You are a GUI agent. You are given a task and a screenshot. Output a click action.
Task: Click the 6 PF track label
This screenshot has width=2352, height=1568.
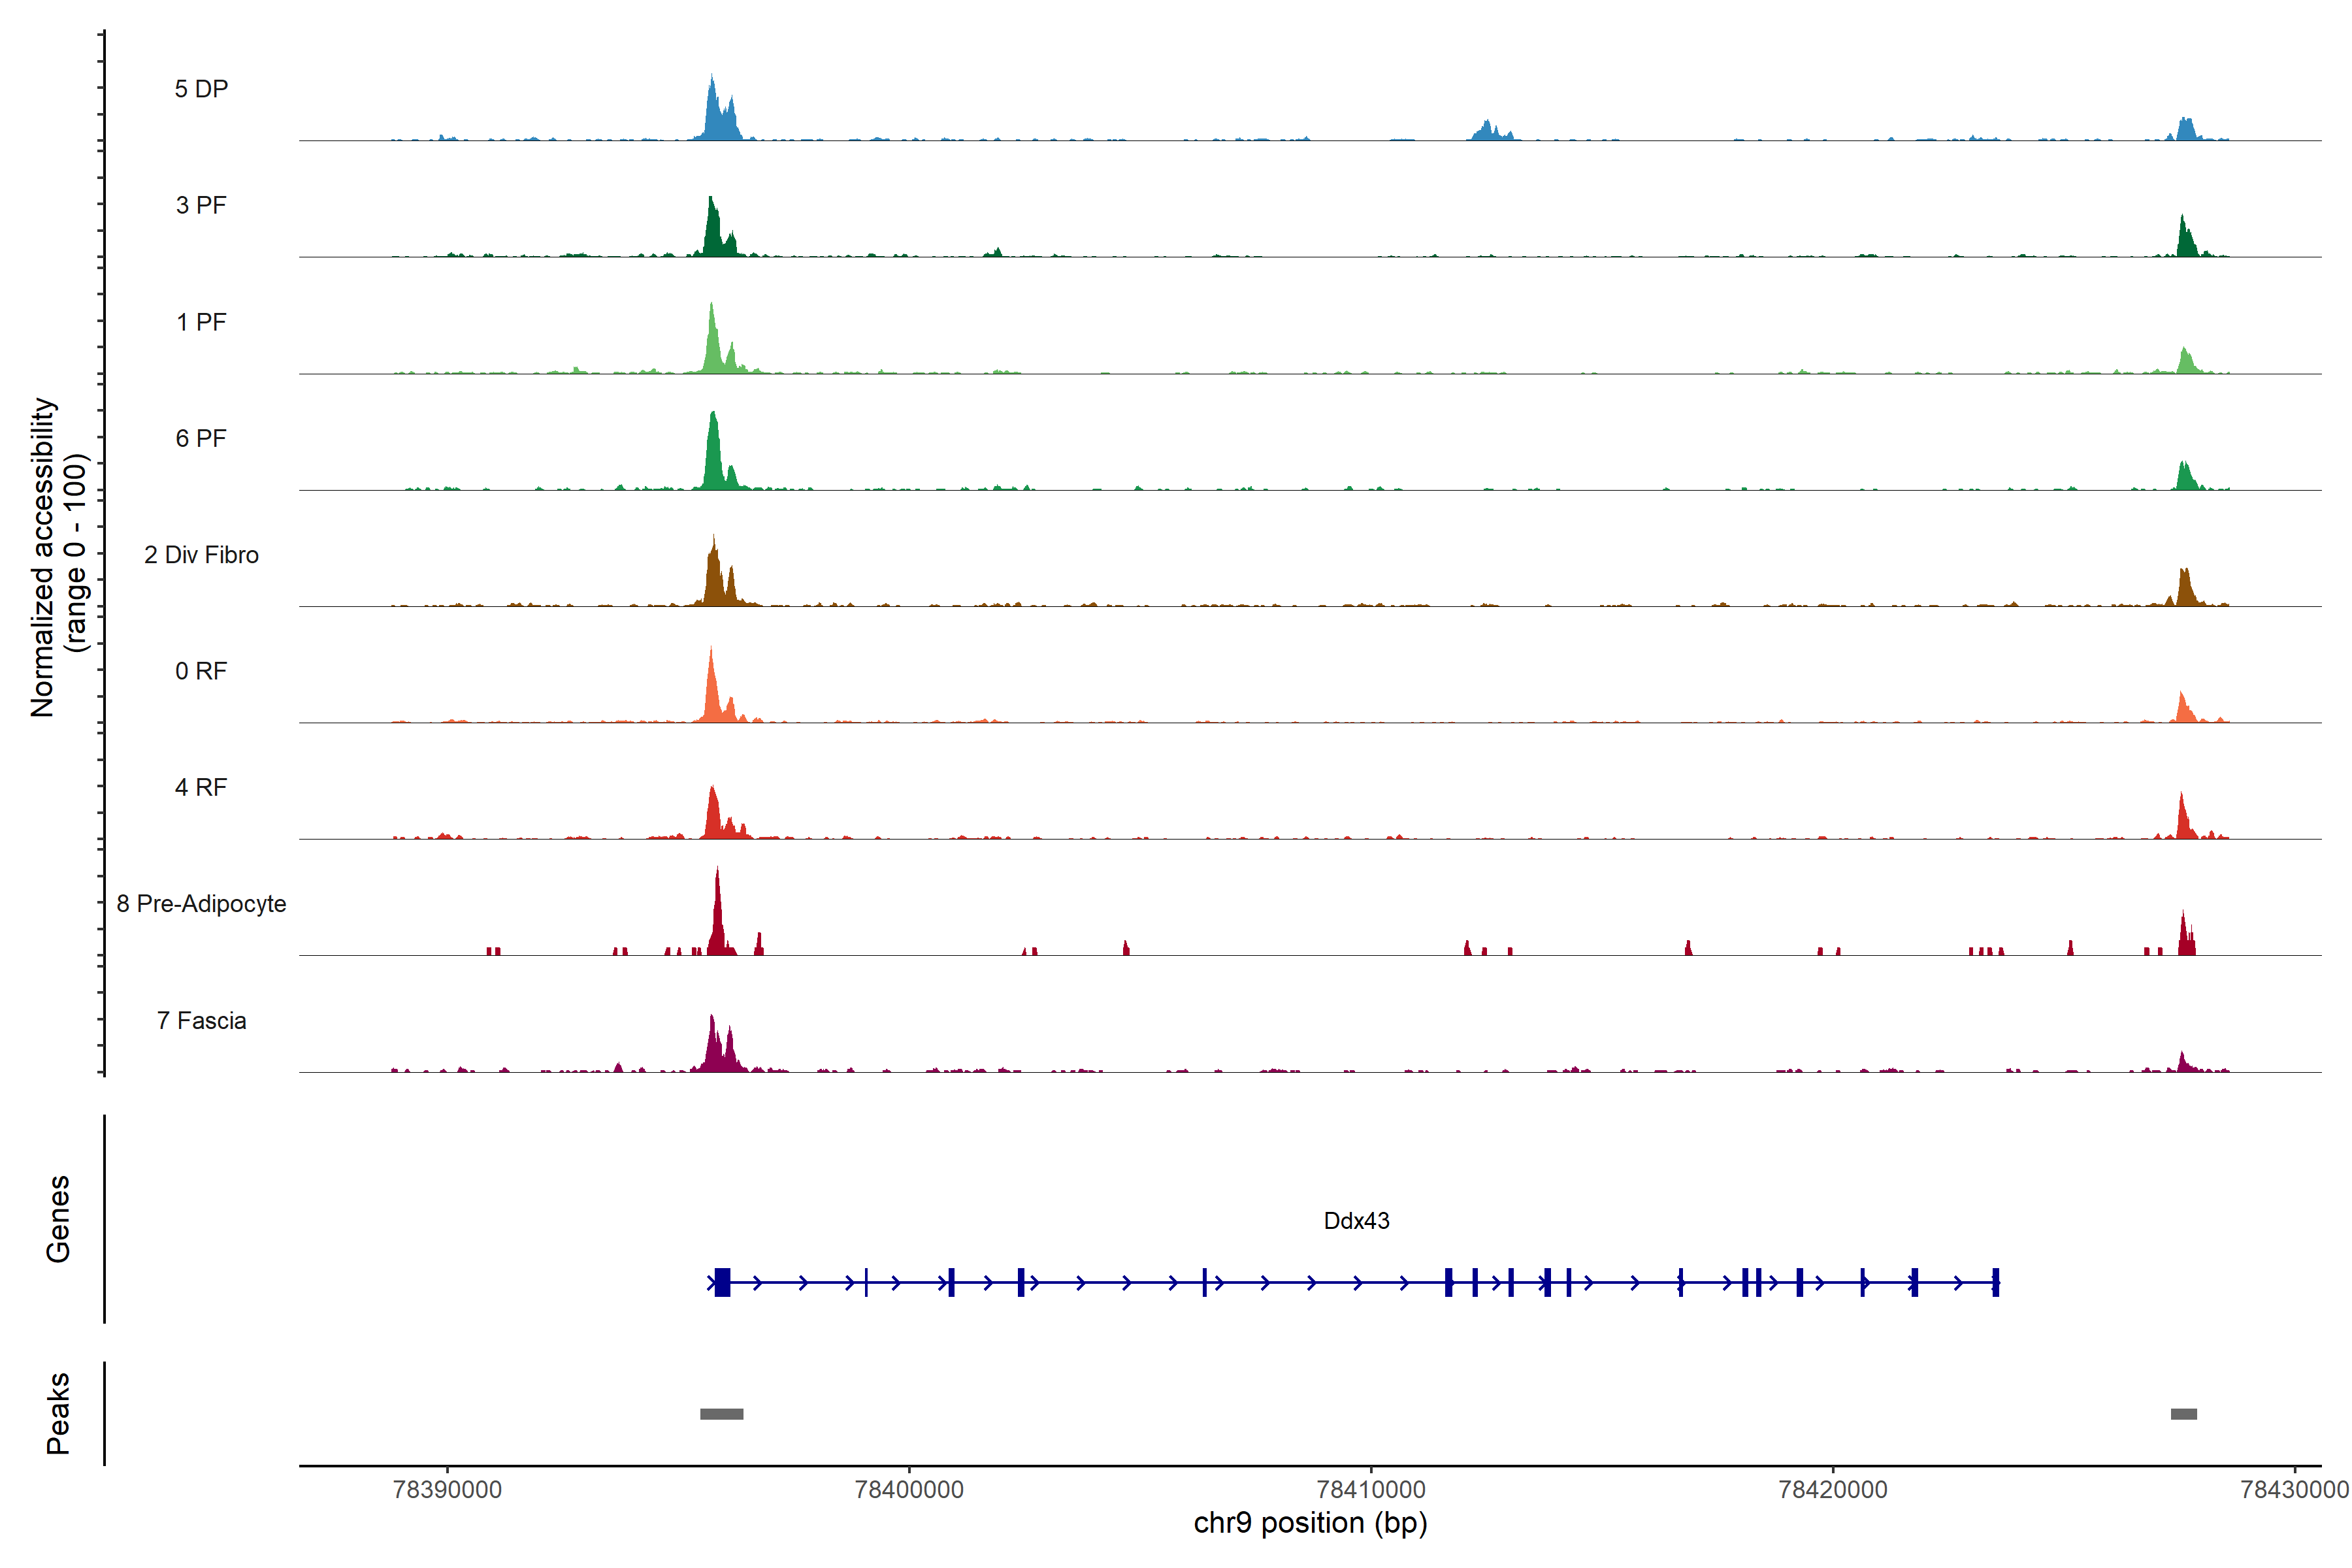tap(201, 438)
